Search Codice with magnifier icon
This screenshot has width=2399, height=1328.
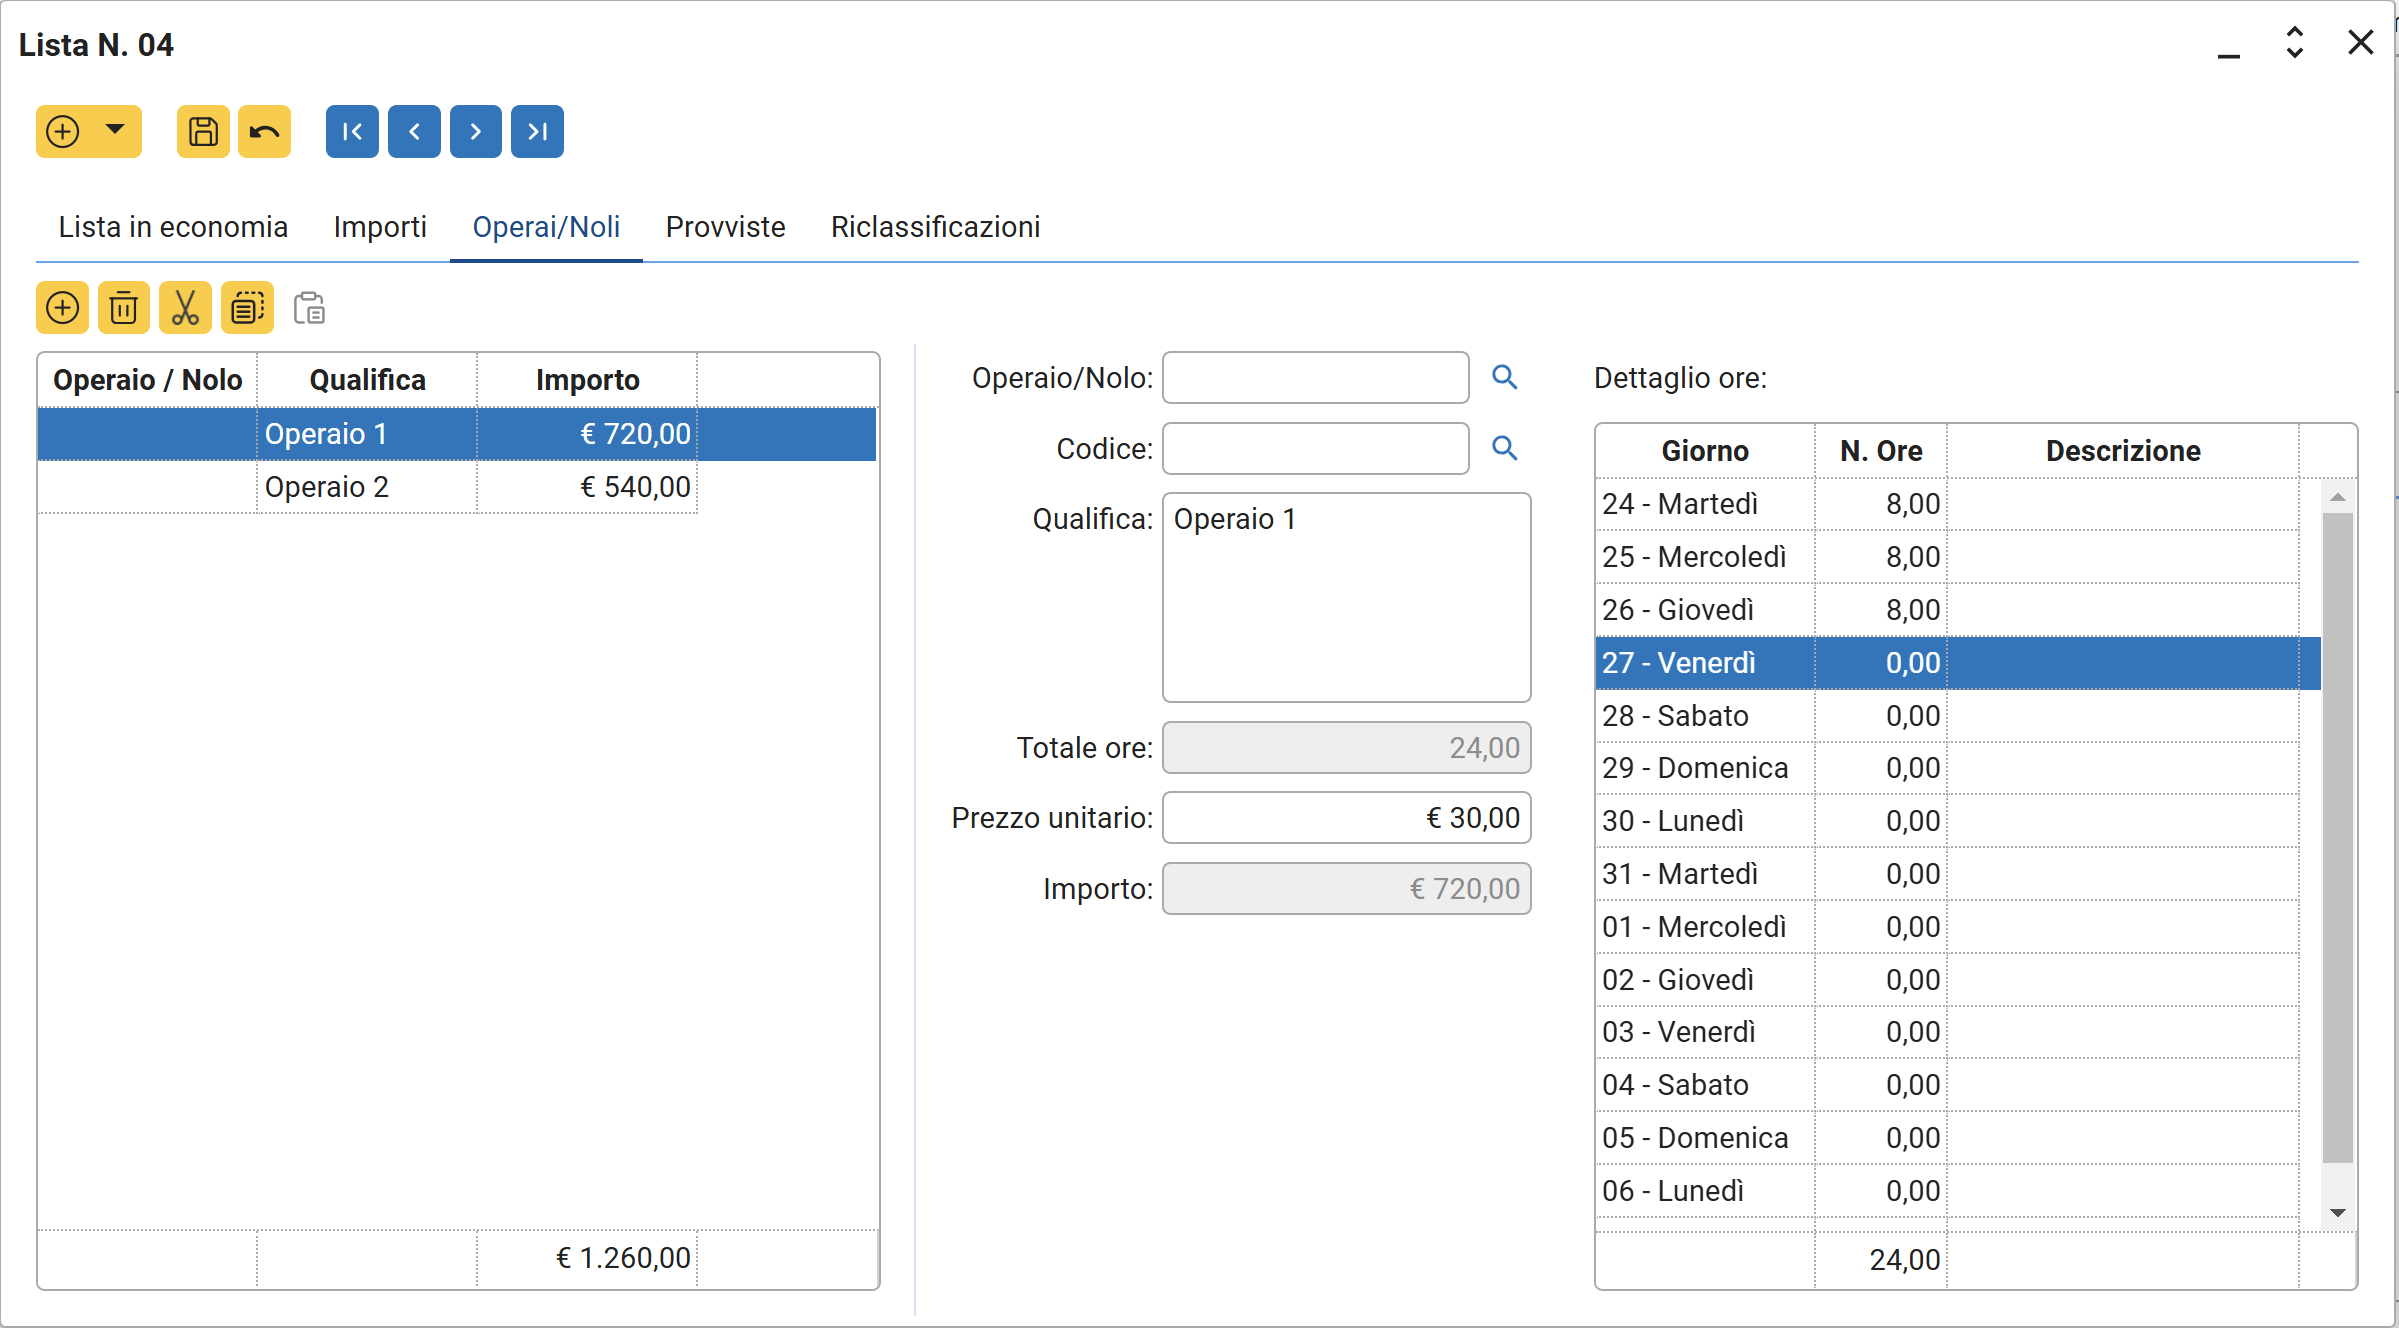coord(1504,448)
